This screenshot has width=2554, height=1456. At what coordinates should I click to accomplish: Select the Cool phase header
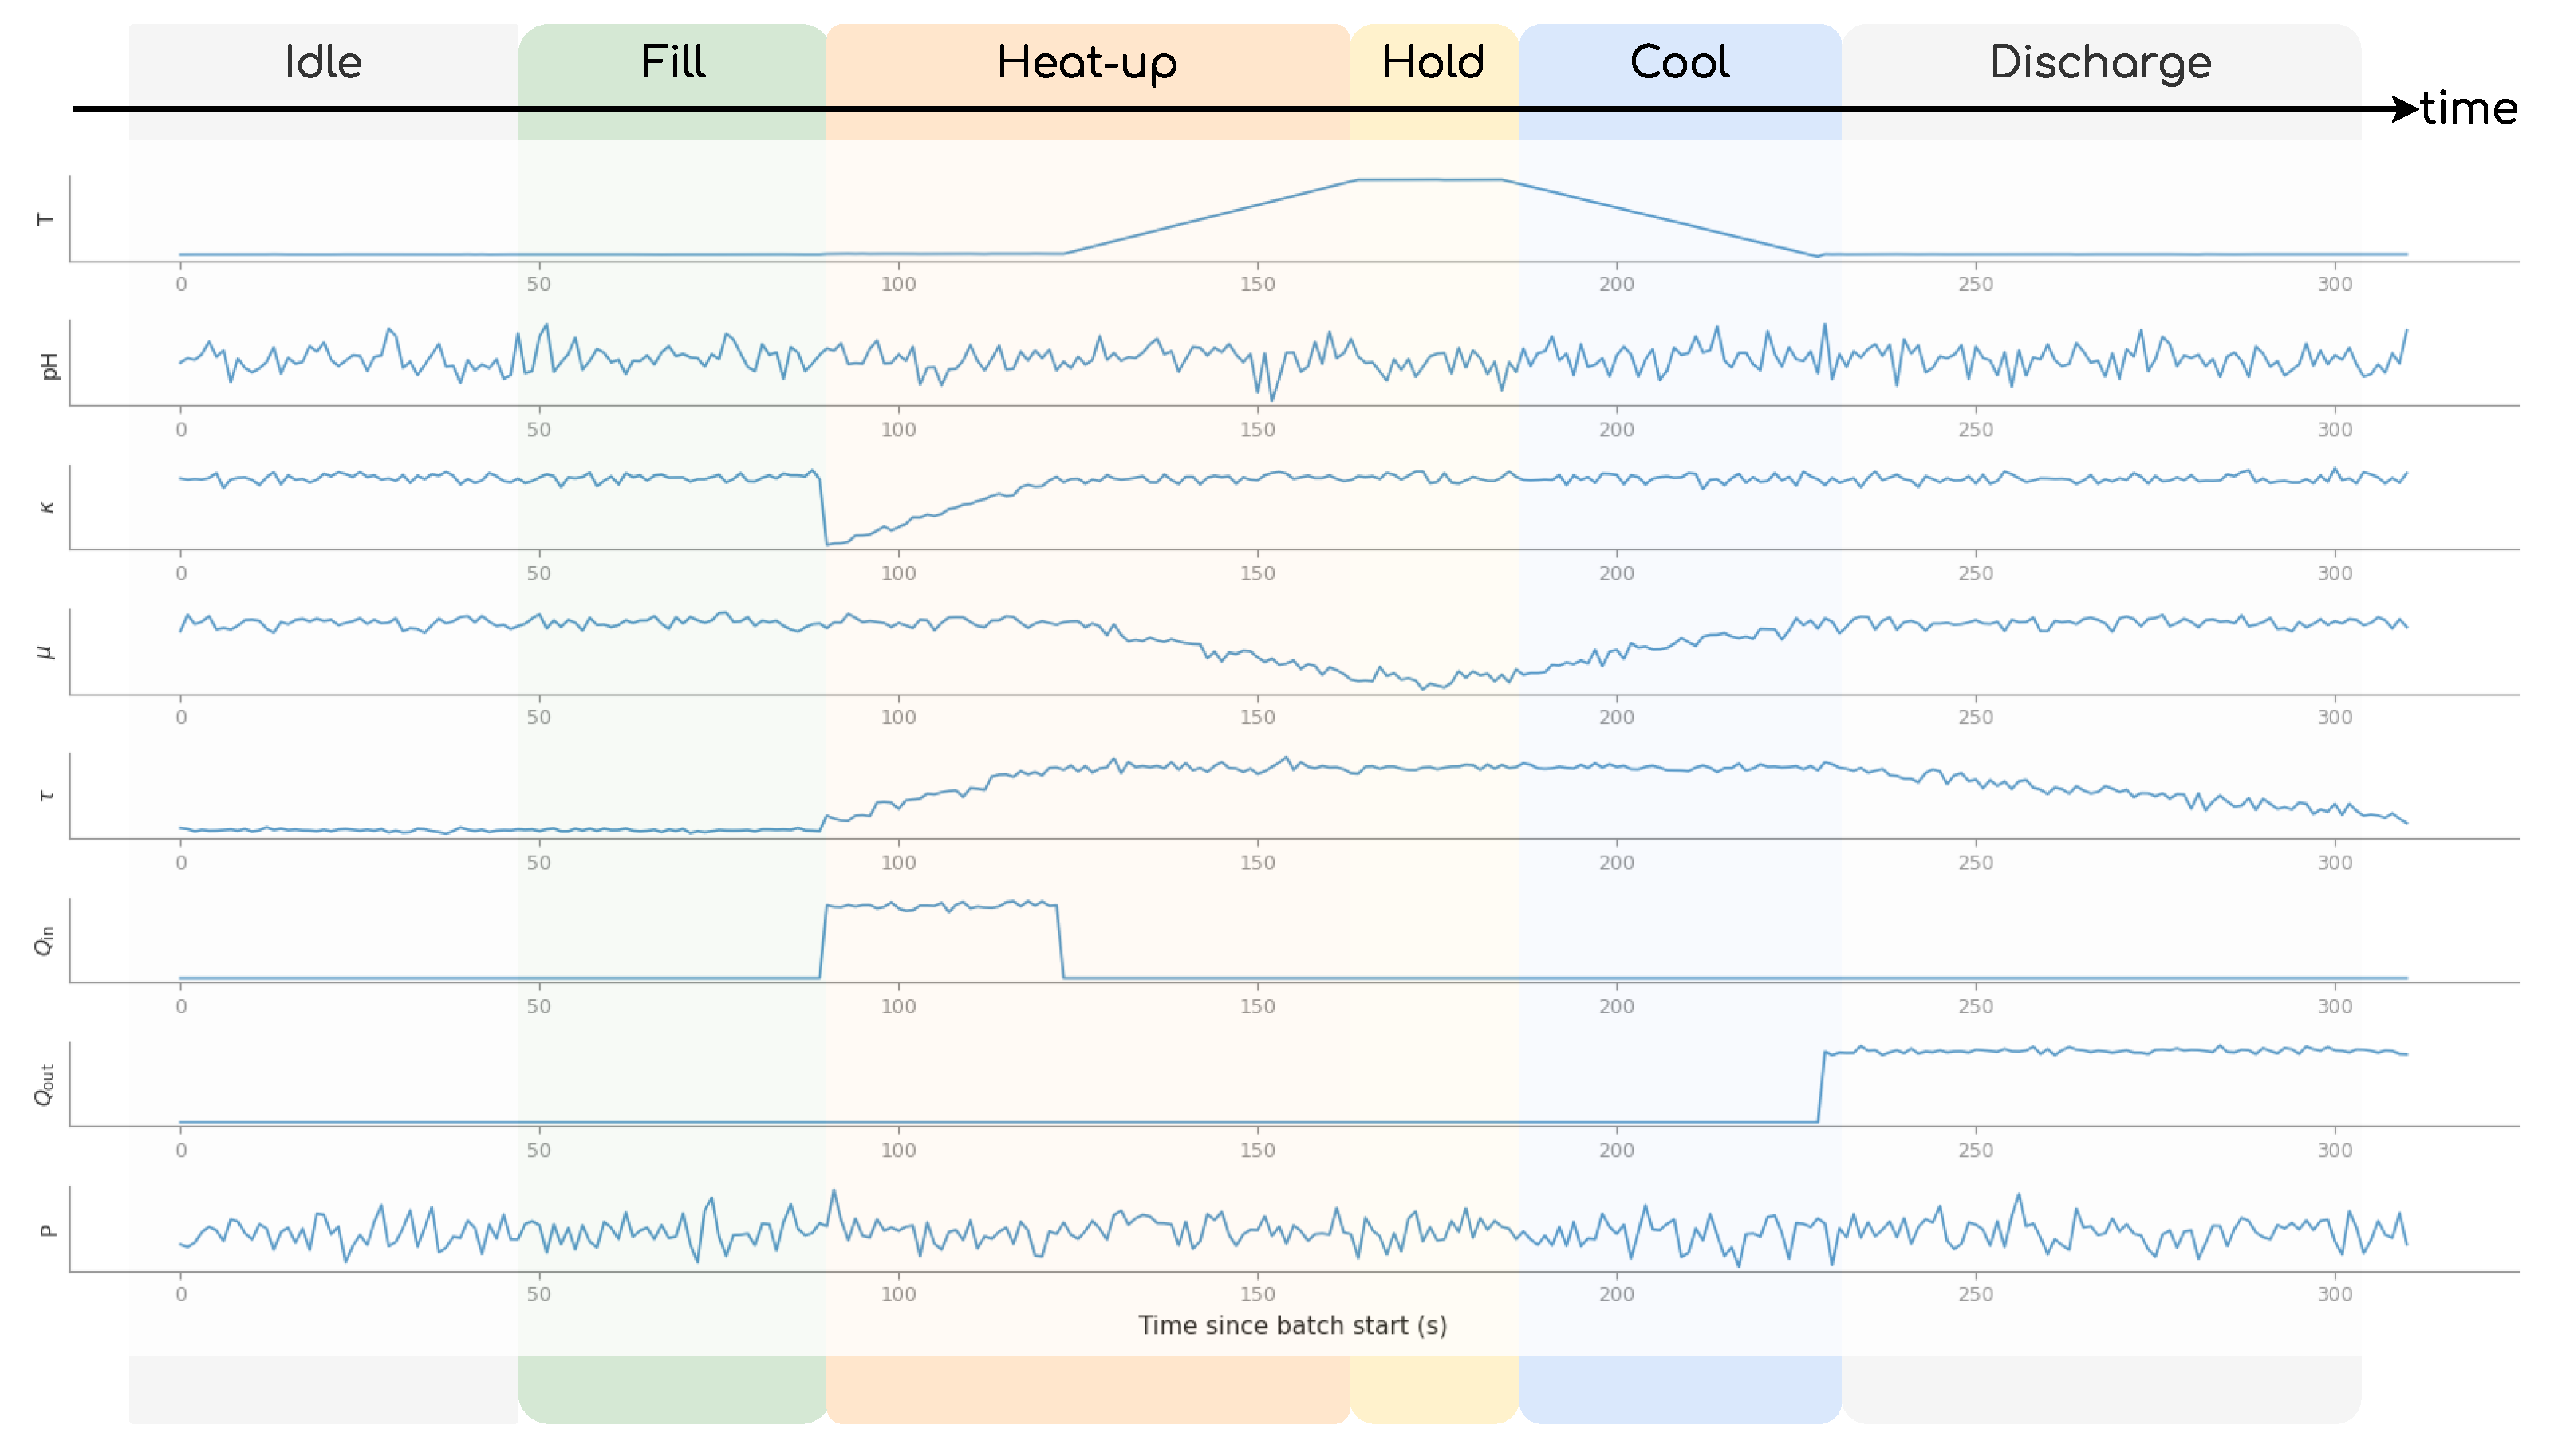click(x=1679, y=62)
